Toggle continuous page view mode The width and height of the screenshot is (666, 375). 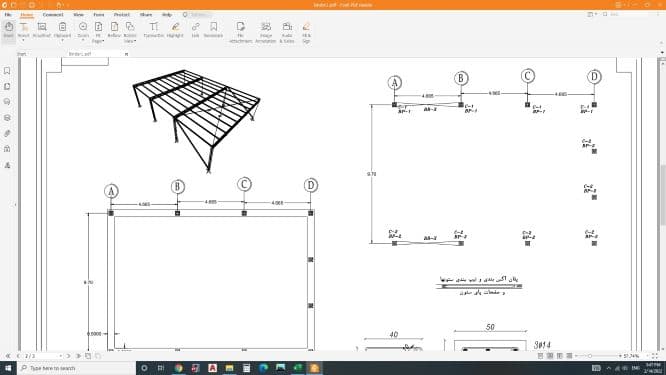pyautogui.click(x=550, y=356)
